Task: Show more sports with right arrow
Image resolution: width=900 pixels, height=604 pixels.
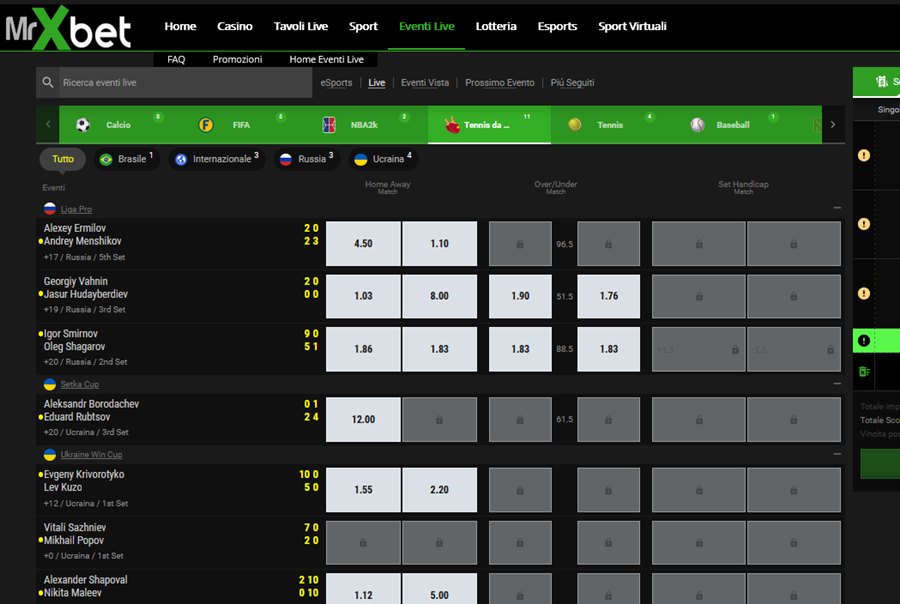Action: click(x=833, y=124)
